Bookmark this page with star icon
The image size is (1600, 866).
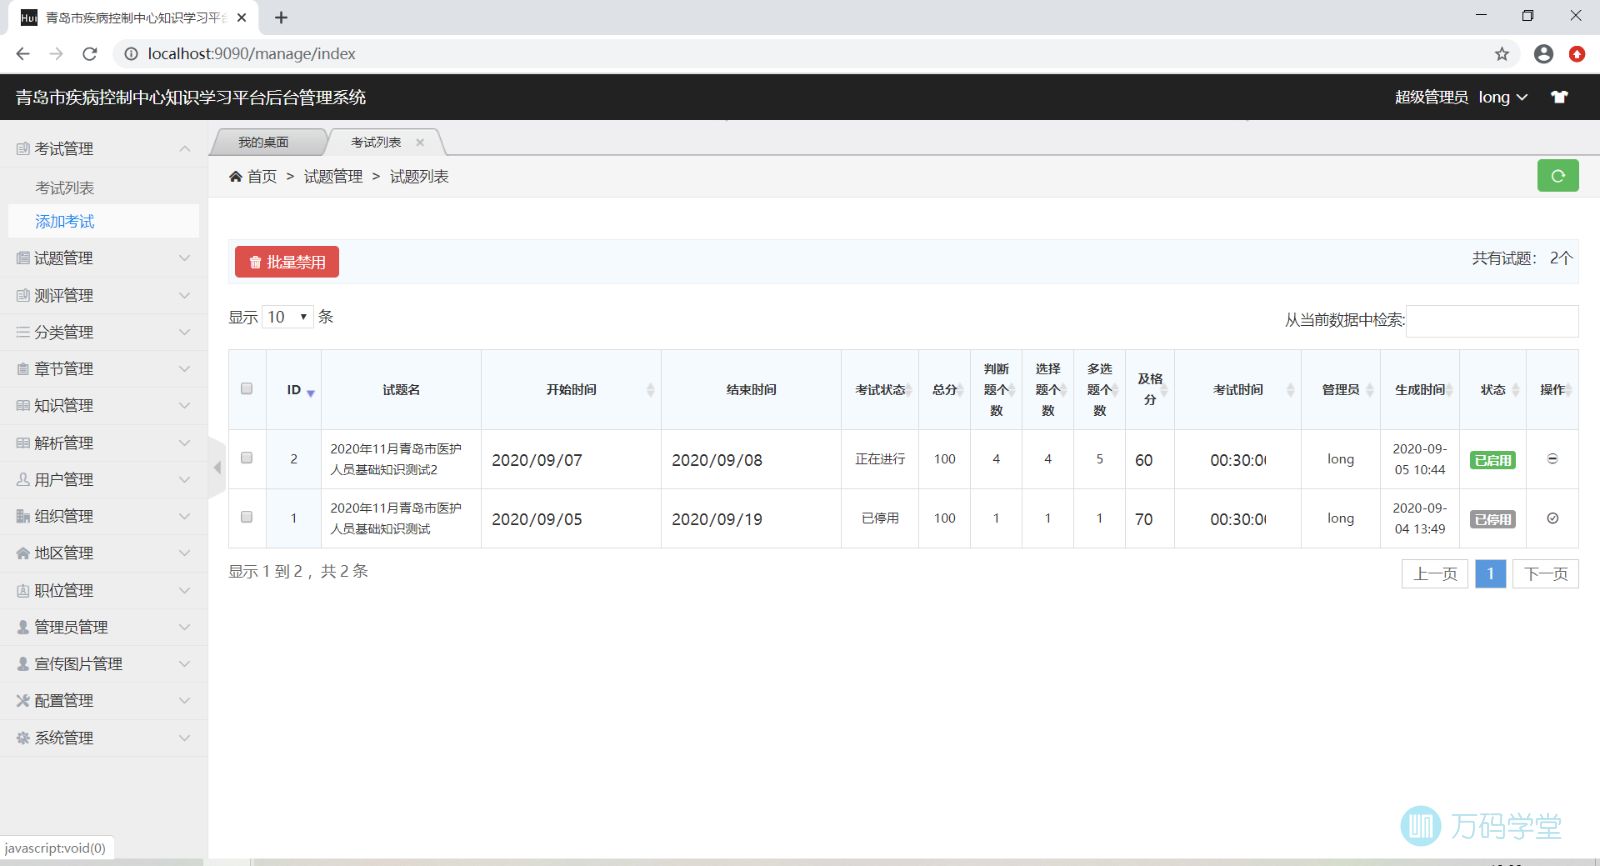1502,54
